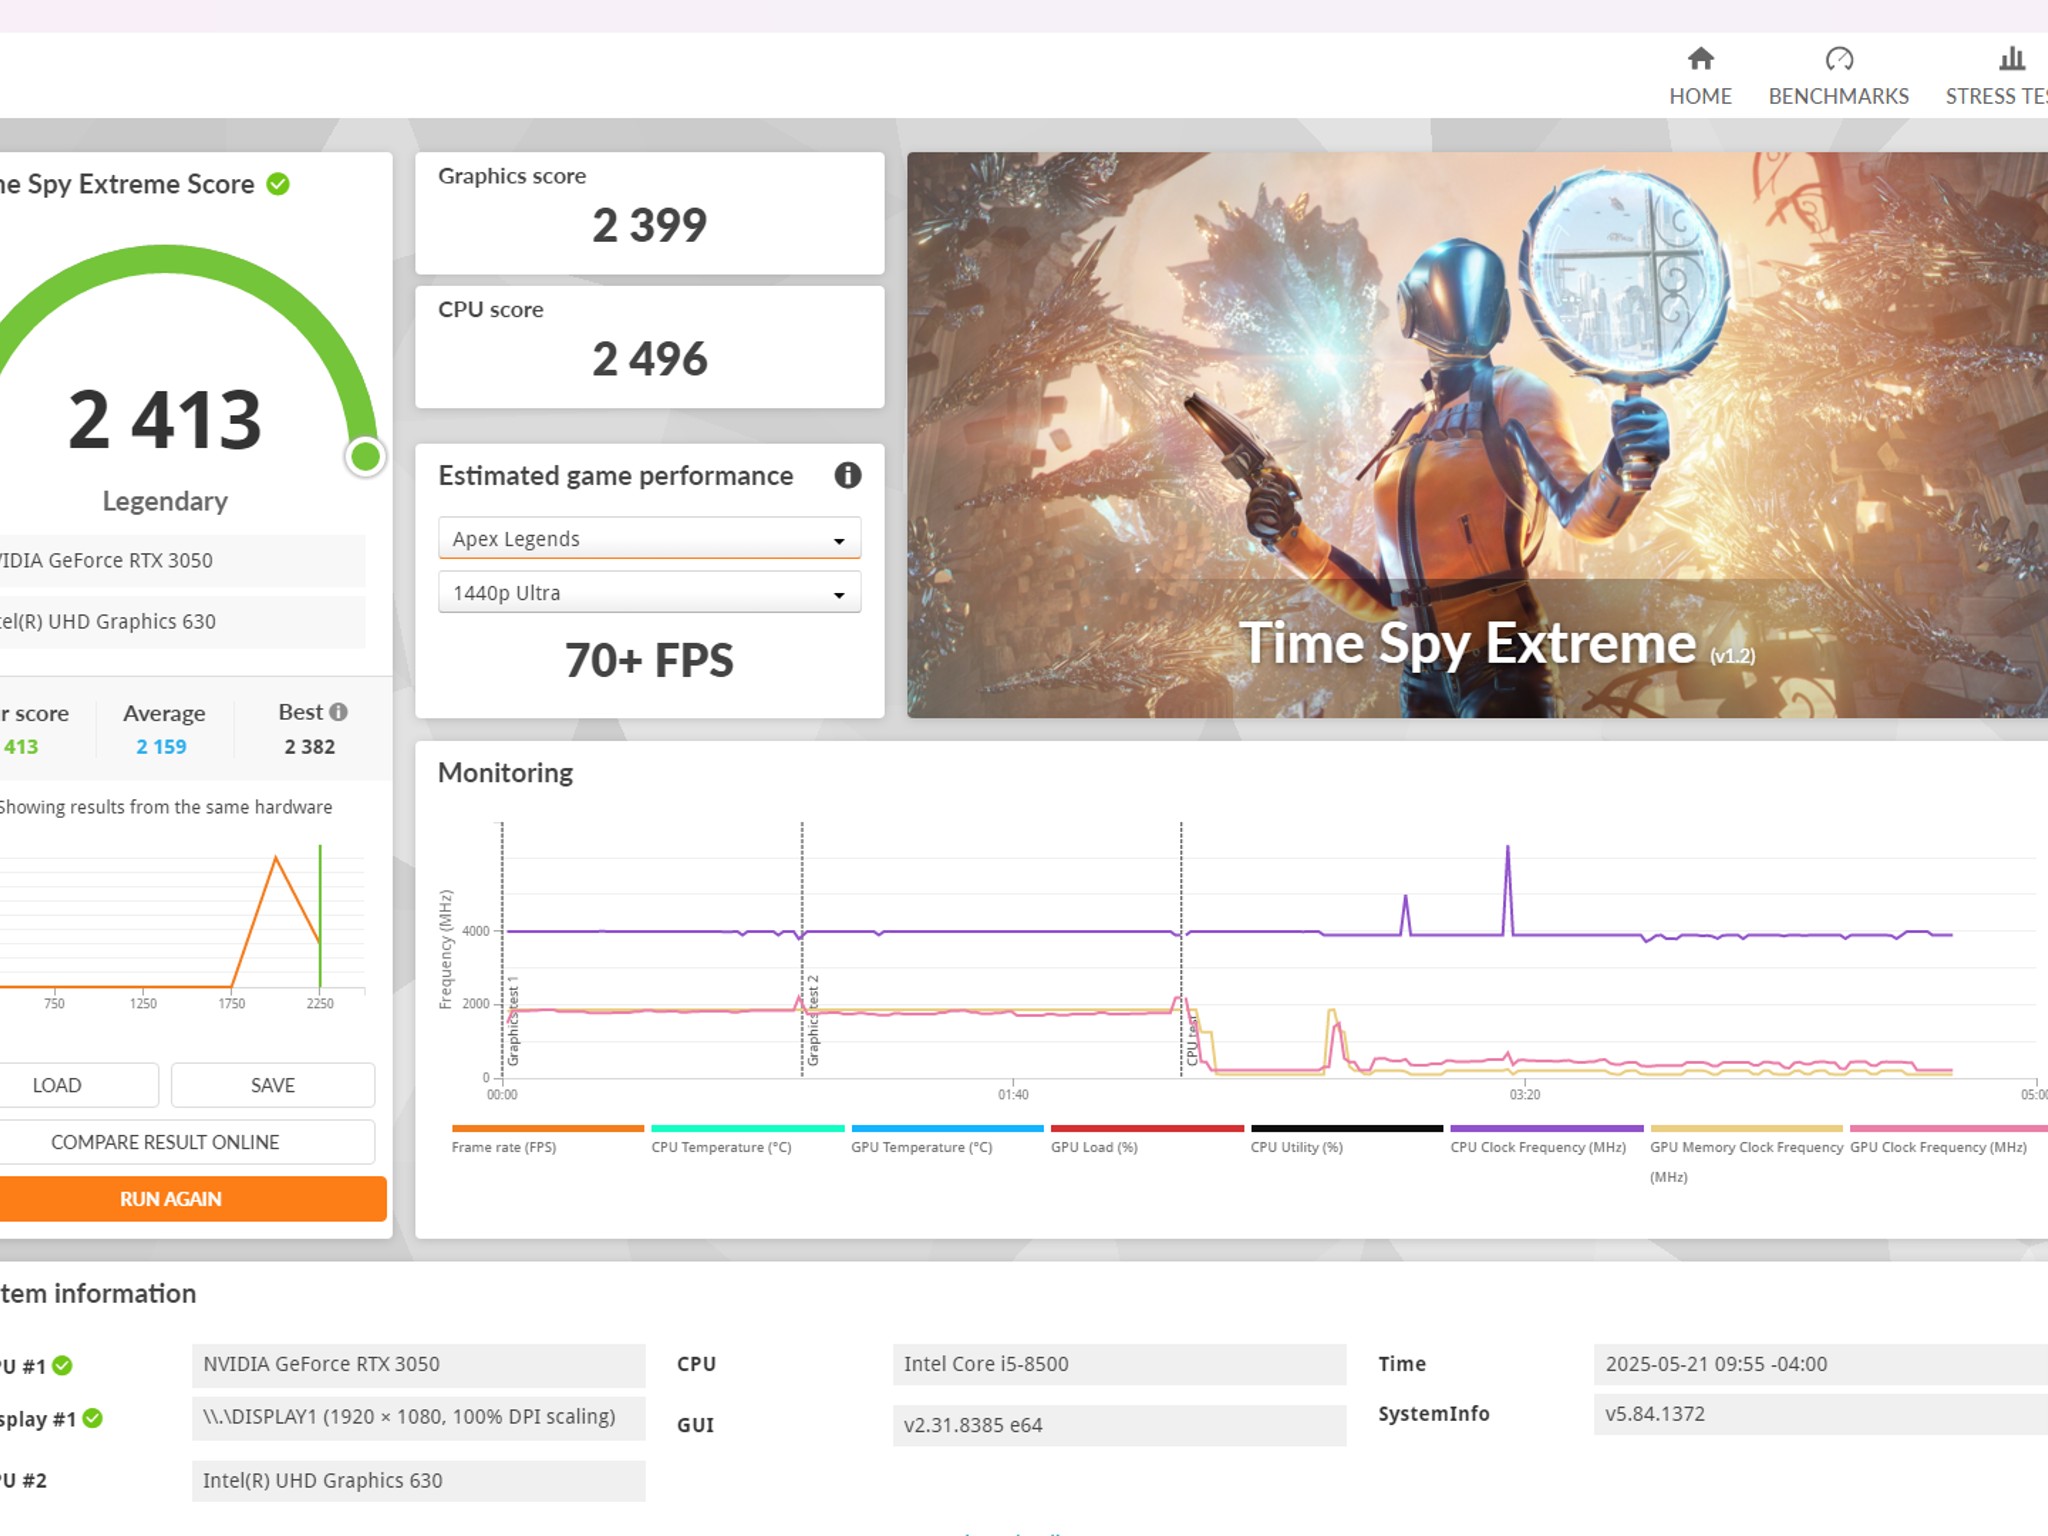2048x1536 pixels.
Task: Click info icon next to Best score
Action: (339, 712)
